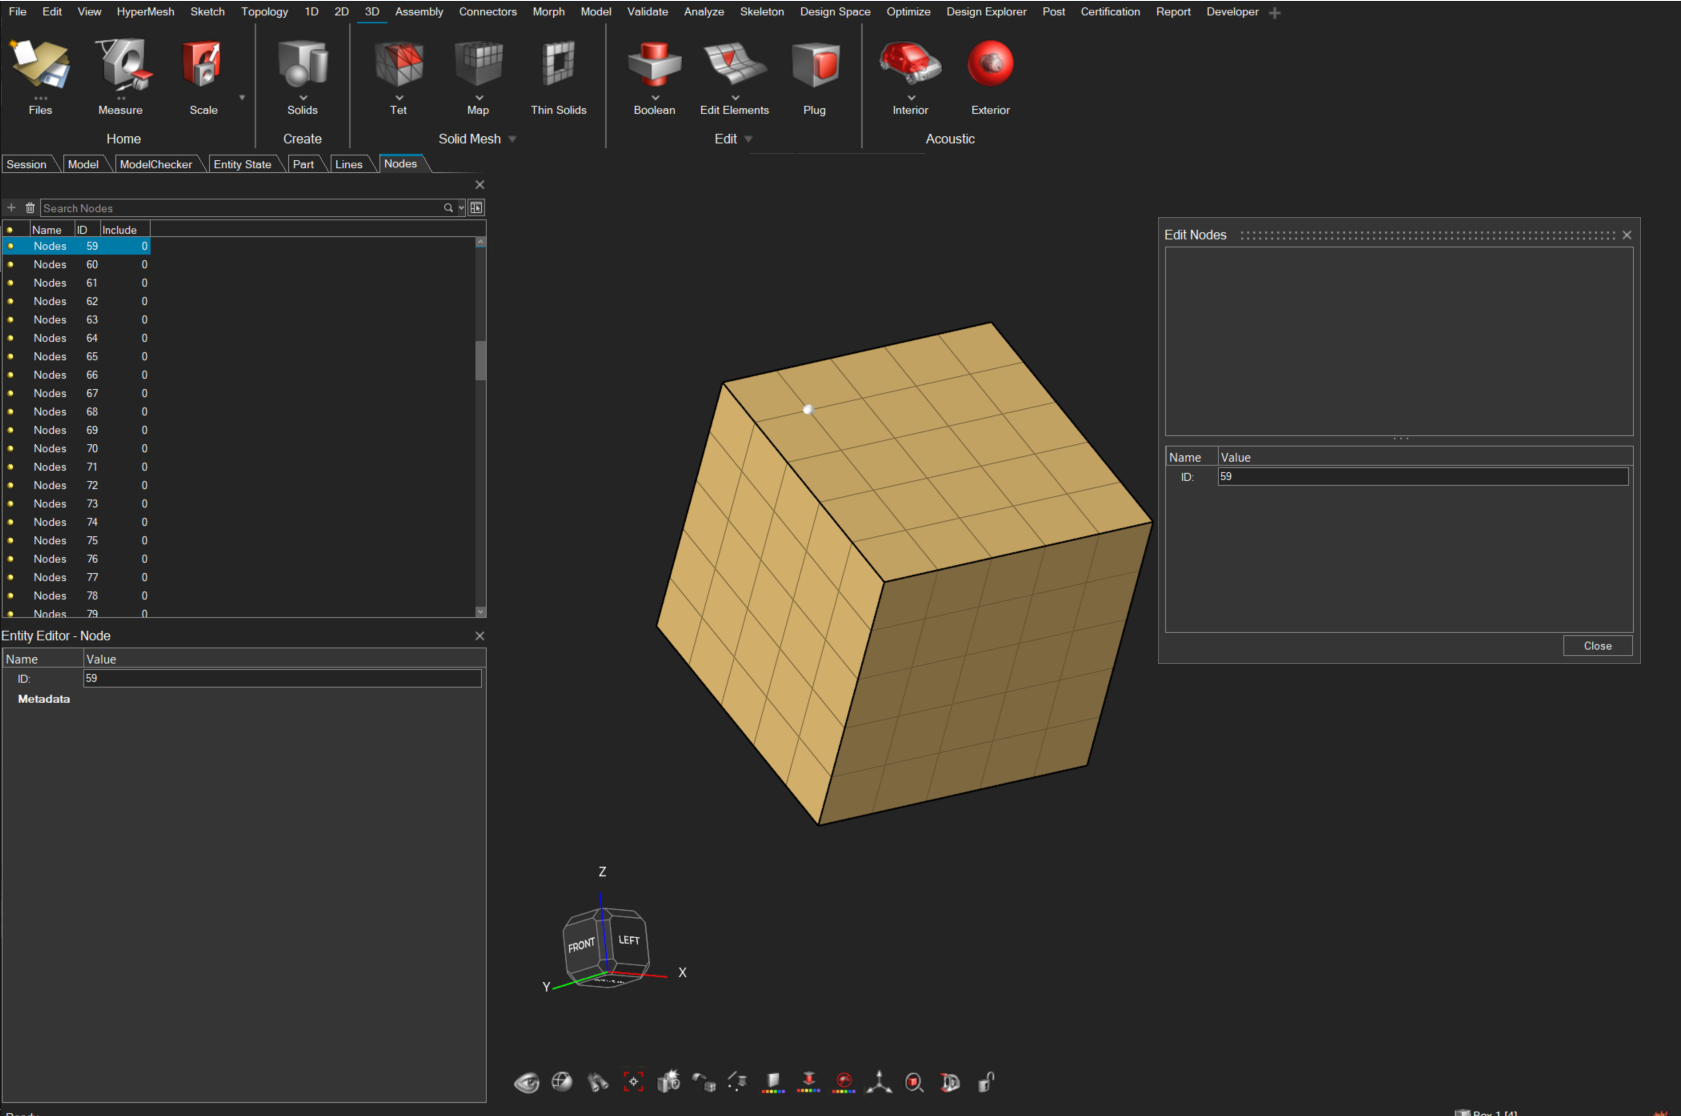The image size is (1681, 1116).
Task: Click the binoculars find icon
Action: pyautogui.click(x=598, y=1082)
